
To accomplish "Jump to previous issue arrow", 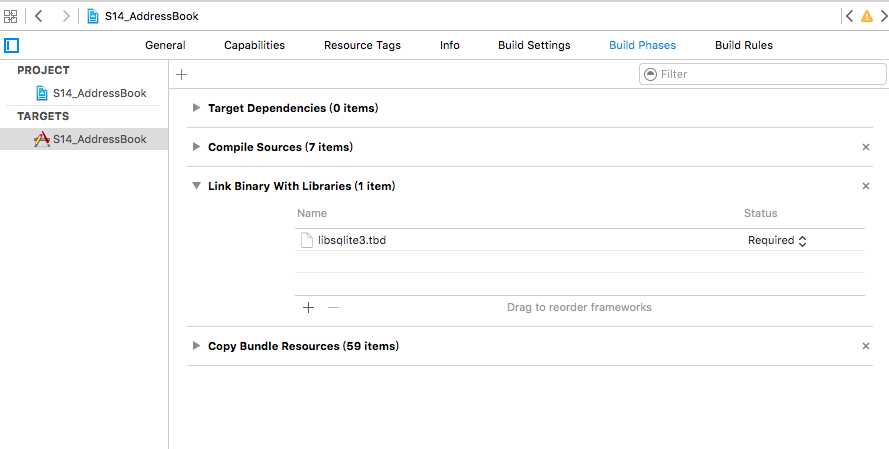I will click(849, 16).
